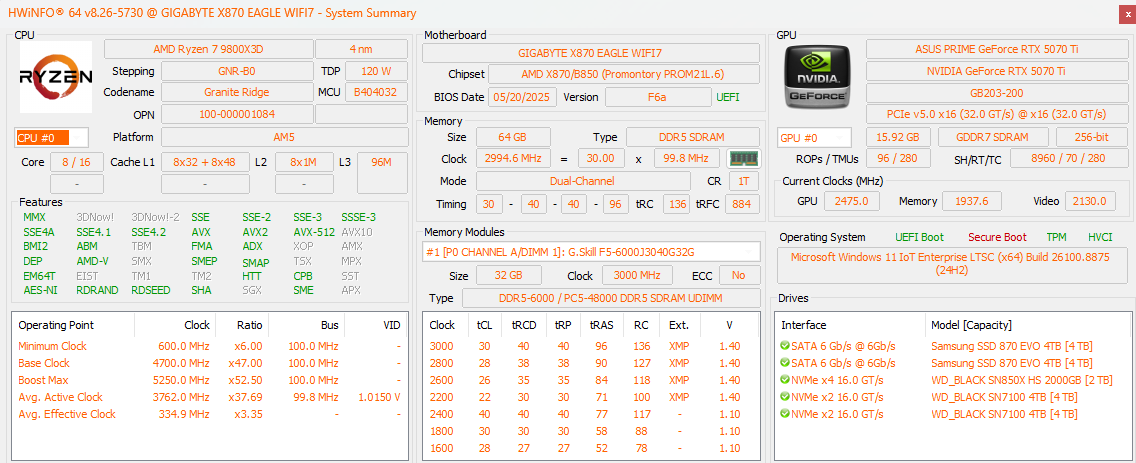Image resolution: width=1136 pixels, height=463 pixels.
Task: Click the AMD X870/B850 chipset field
Action: coord(623,74)
